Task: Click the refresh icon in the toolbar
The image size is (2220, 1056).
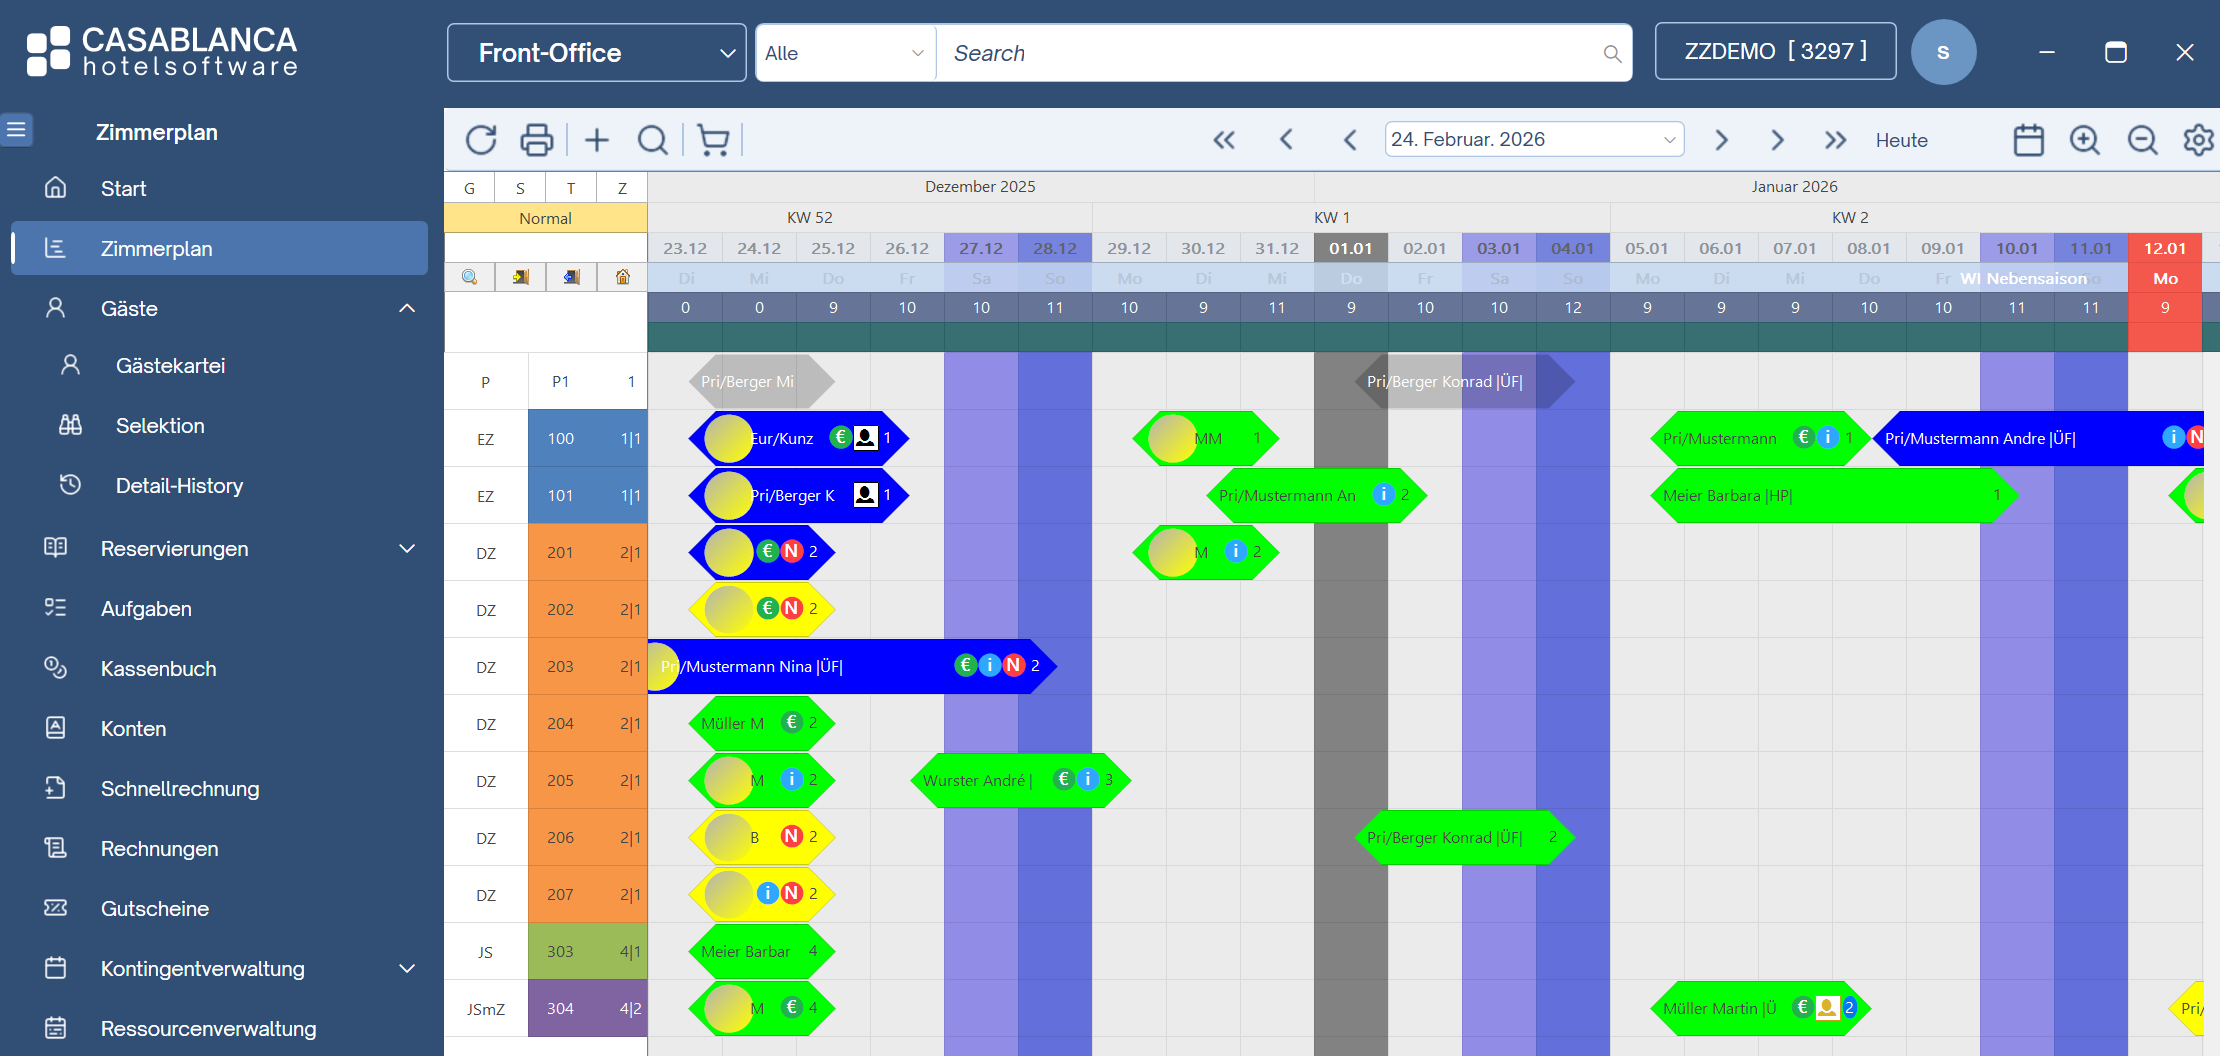Action: pos(481,140)
